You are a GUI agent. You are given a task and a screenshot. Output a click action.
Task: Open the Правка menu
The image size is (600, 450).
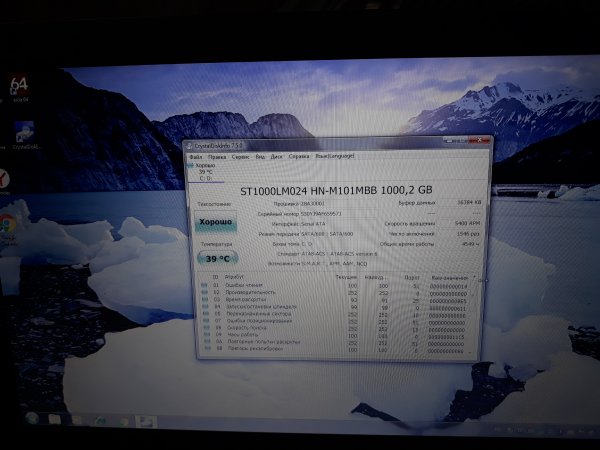point(215,157)
